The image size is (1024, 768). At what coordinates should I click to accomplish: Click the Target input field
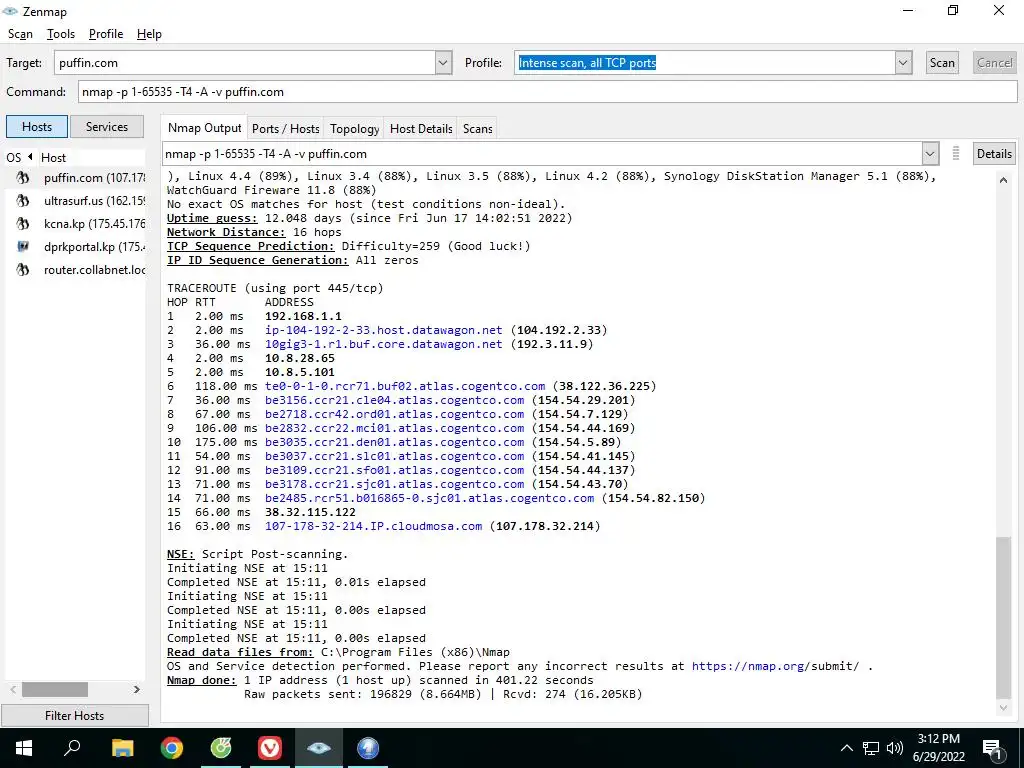(x=245, y=63)
